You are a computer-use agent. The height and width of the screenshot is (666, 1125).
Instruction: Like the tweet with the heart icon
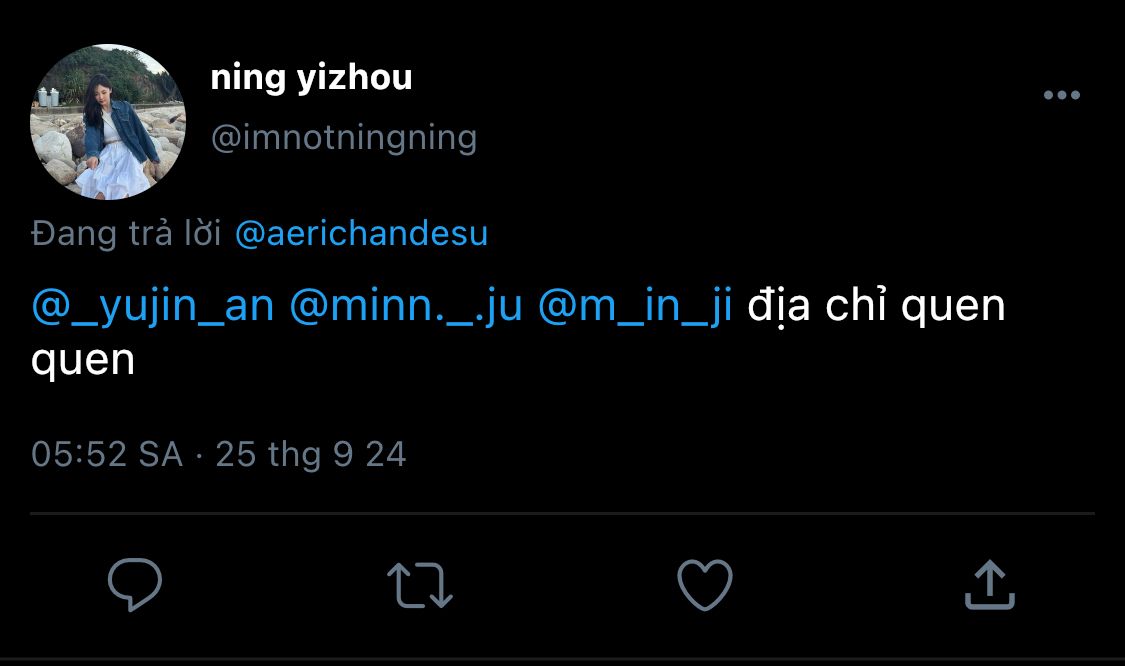(705, 584)
